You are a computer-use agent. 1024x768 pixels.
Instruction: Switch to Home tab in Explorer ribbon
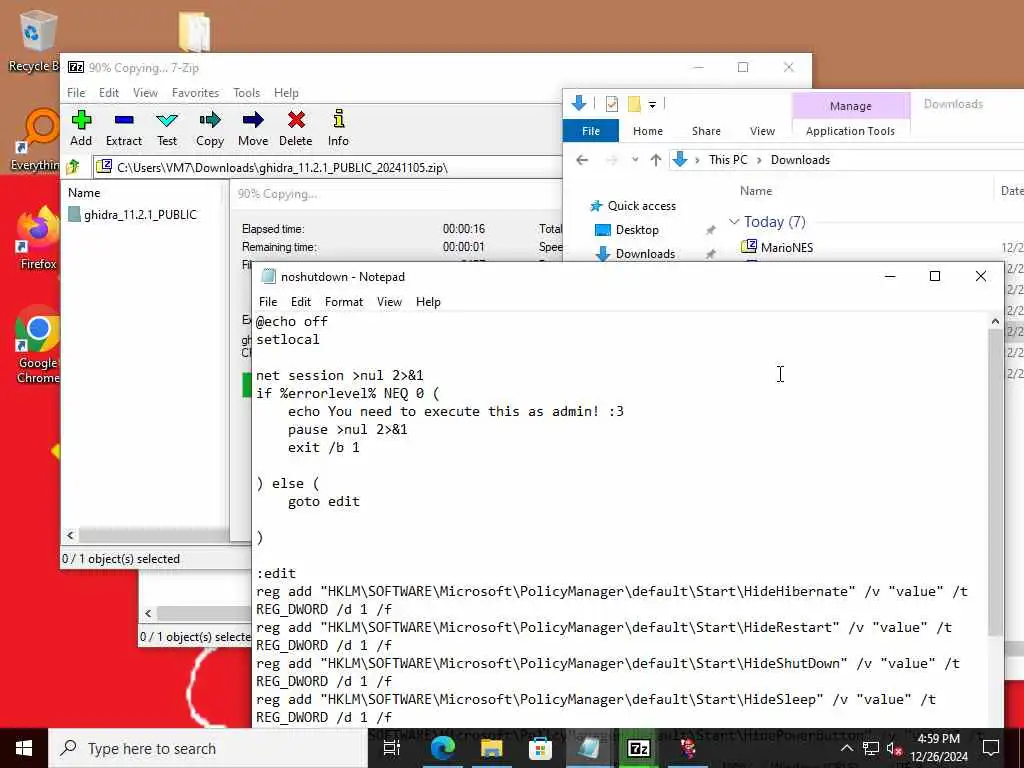[648, 131]
